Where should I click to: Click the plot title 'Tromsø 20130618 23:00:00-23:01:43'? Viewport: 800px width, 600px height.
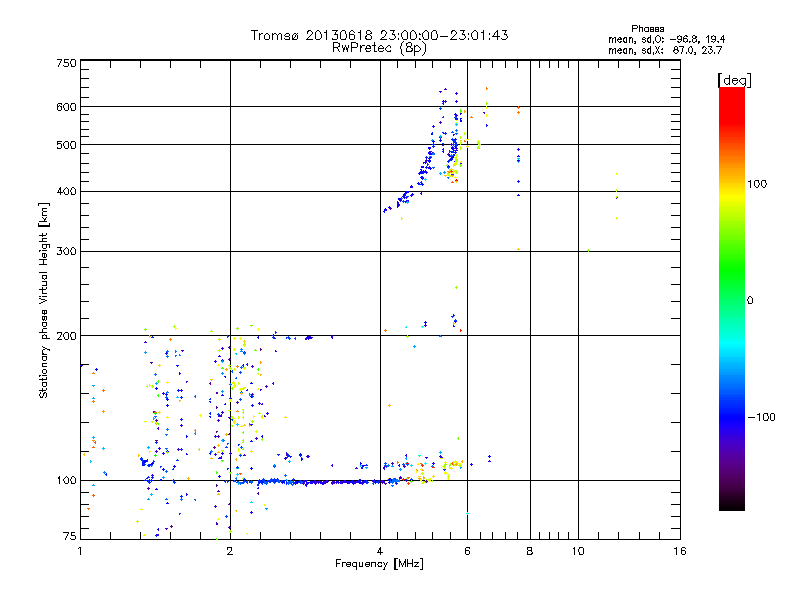click(379, 35)
